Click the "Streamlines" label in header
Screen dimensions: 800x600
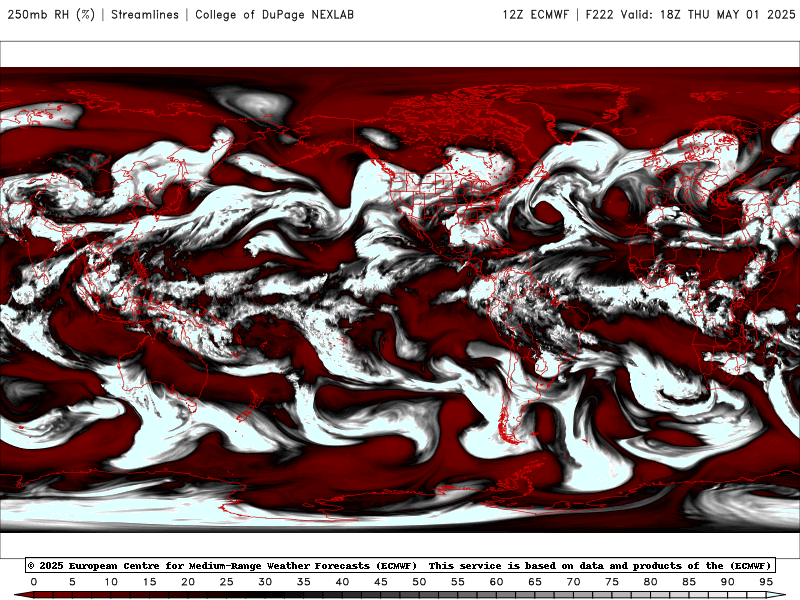click(x=145, y=15)
